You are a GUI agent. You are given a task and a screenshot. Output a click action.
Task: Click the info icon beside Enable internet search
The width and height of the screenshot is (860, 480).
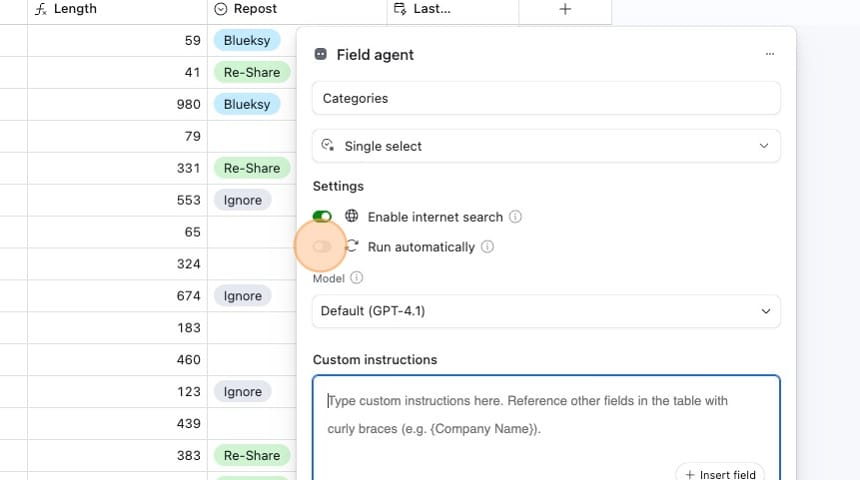pyautogui.click(x=516, y=217)
